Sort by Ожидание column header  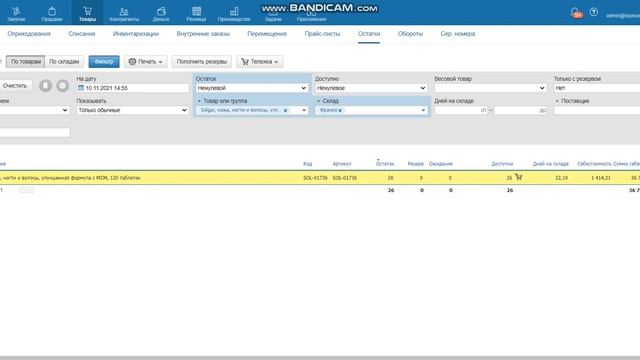pos(440,164)
